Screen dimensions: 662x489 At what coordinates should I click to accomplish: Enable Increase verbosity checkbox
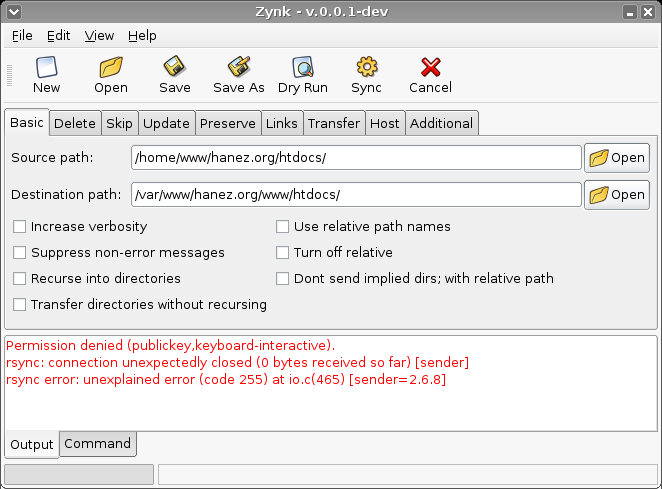19,226
